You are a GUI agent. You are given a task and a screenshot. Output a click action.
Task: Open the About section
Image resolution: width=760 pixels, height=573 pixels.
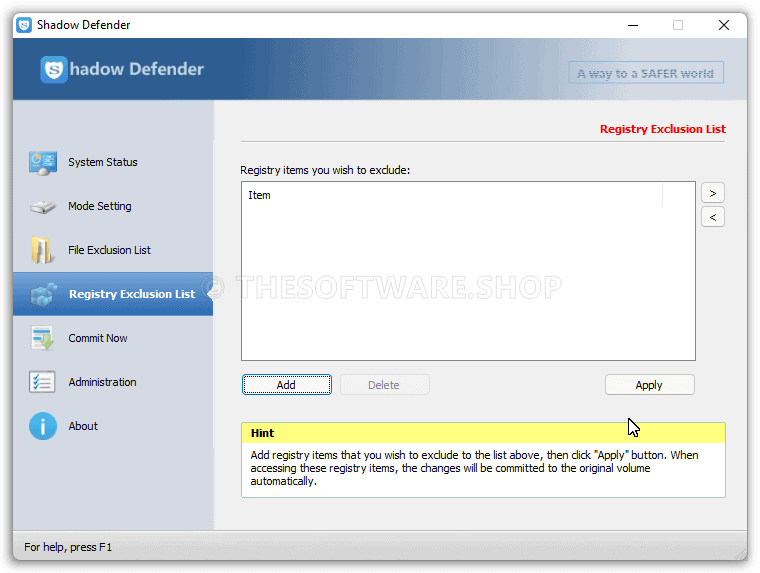coord(113,426)
